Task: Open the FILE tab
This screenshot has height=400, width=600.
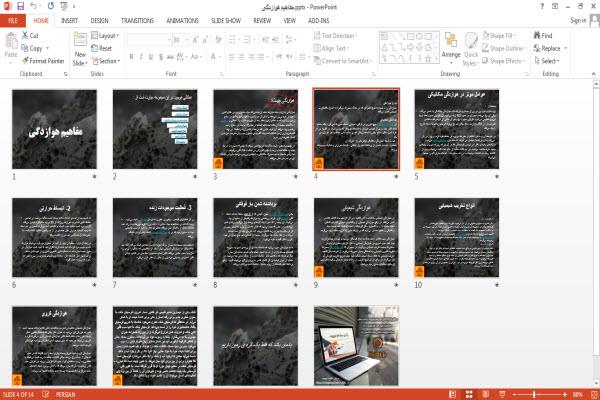Action: (x=13, y=21)
